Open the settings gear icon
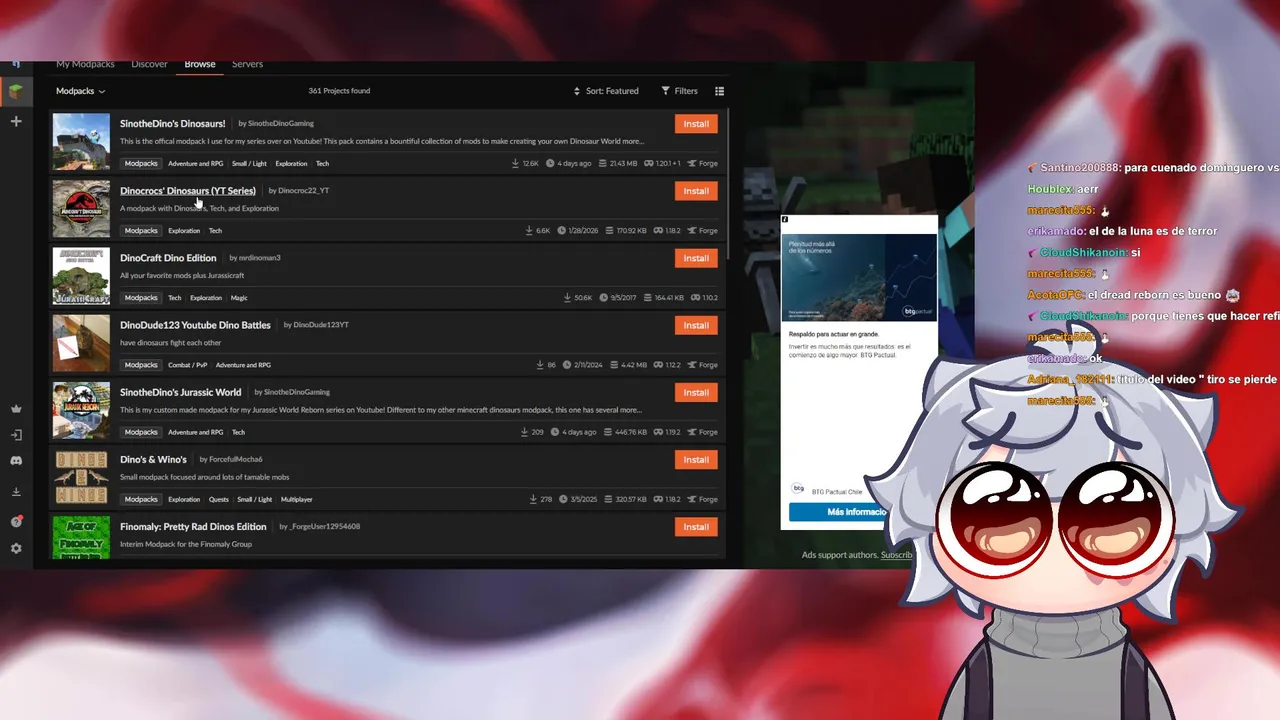The height and width of the screenshot is (720, 1280). tap(16, 548)
